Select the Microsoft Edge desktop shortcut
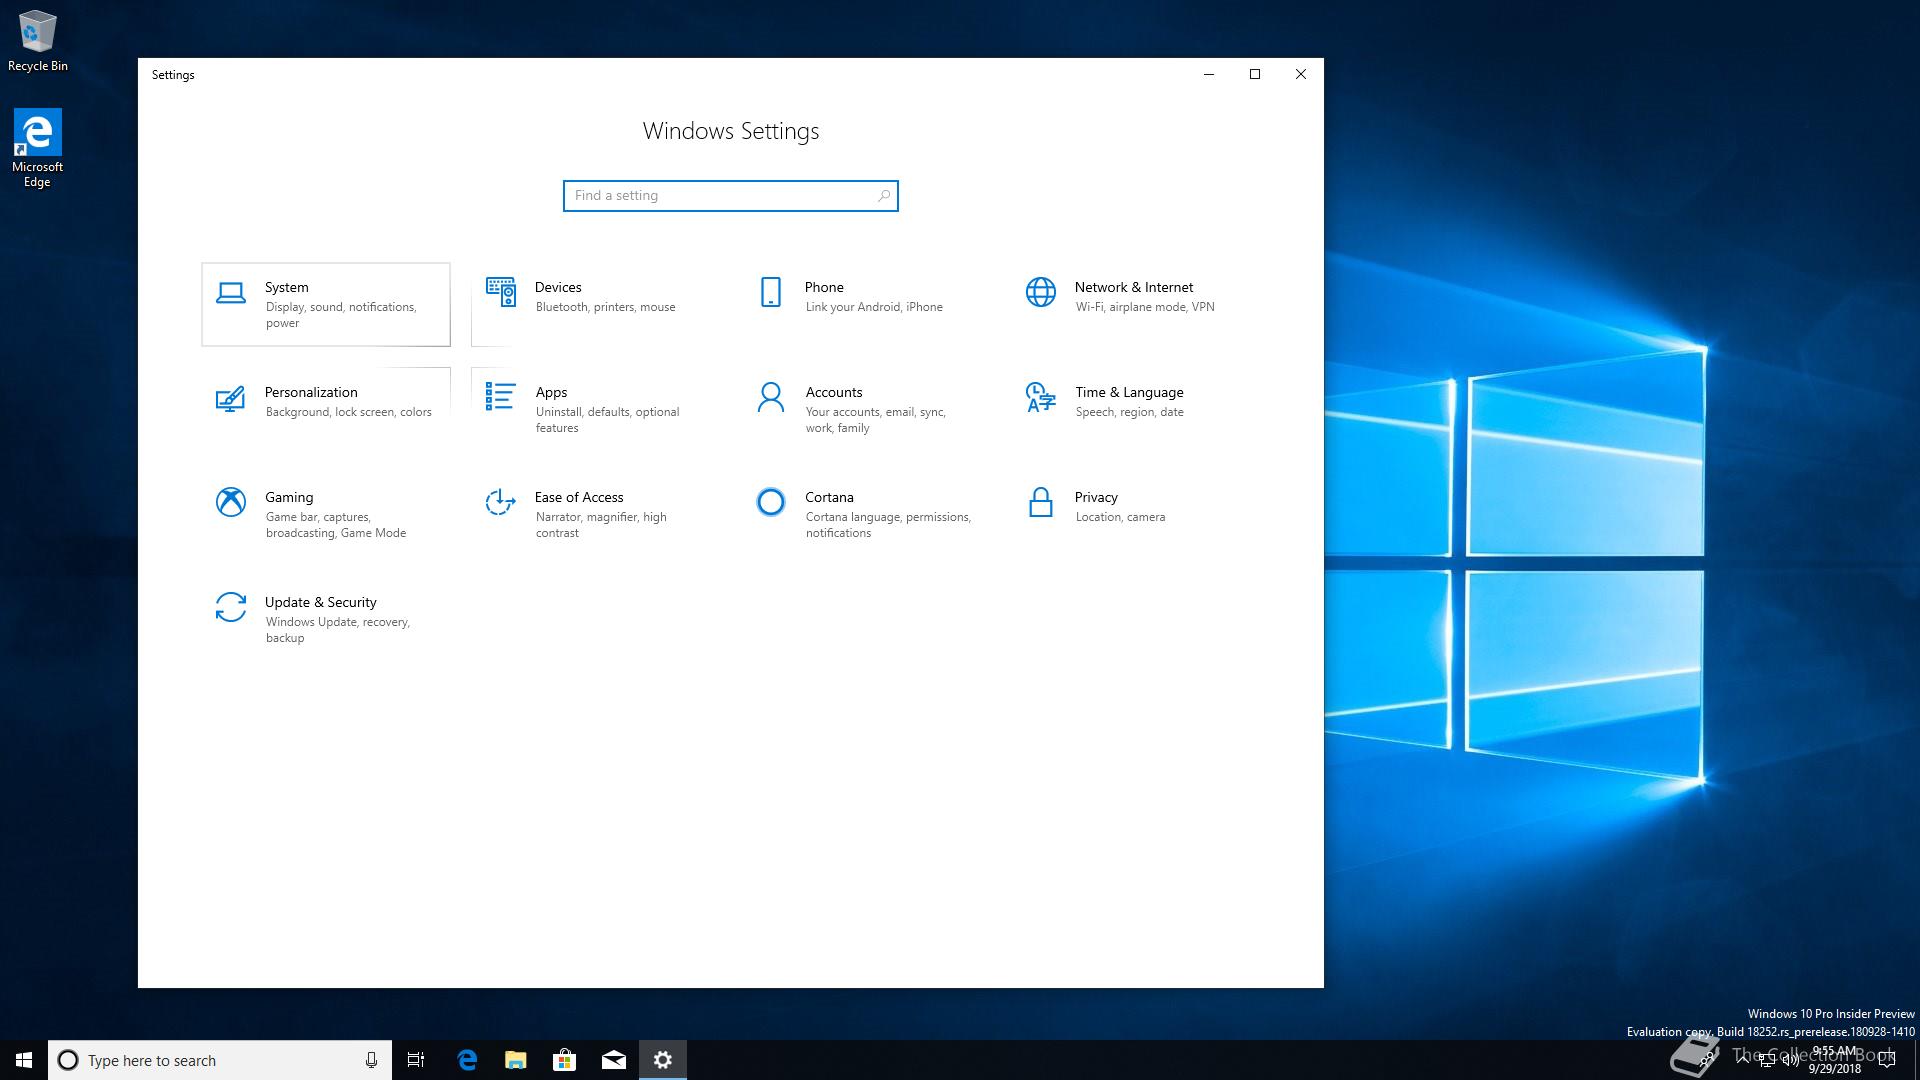 37,148
